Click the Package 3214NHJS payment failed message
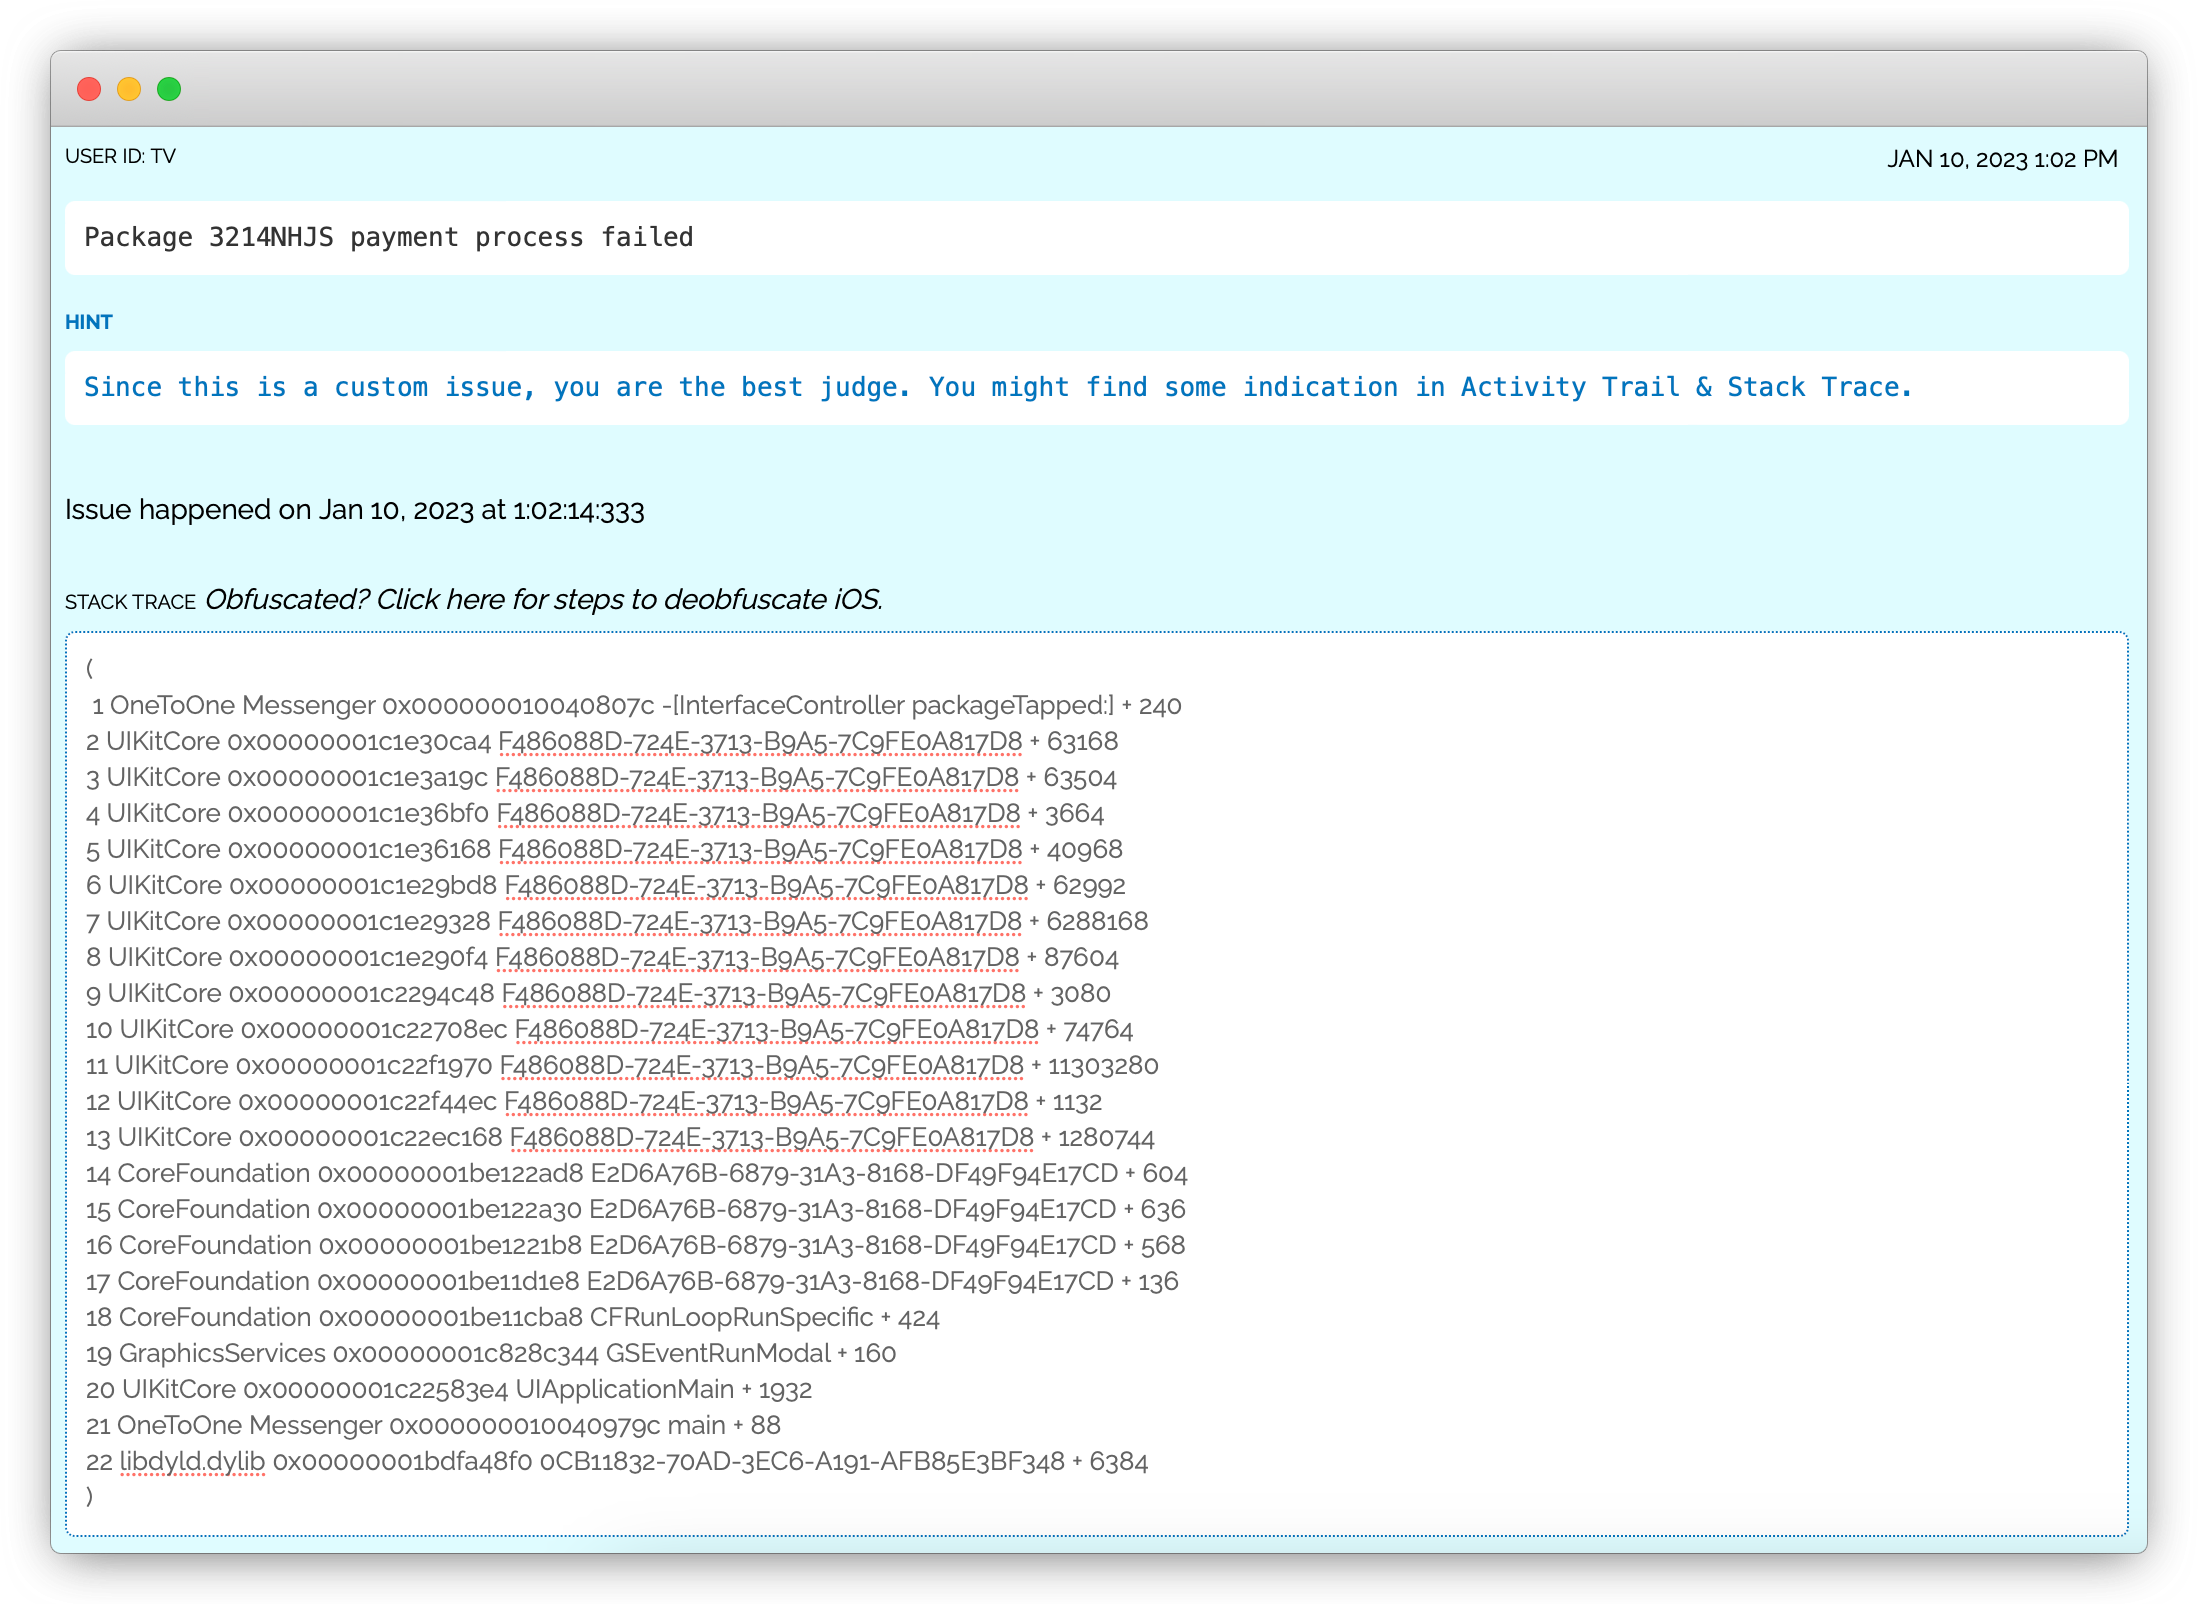The image size is (2198, 1604). pyautogui.click(x=388, y=237)
